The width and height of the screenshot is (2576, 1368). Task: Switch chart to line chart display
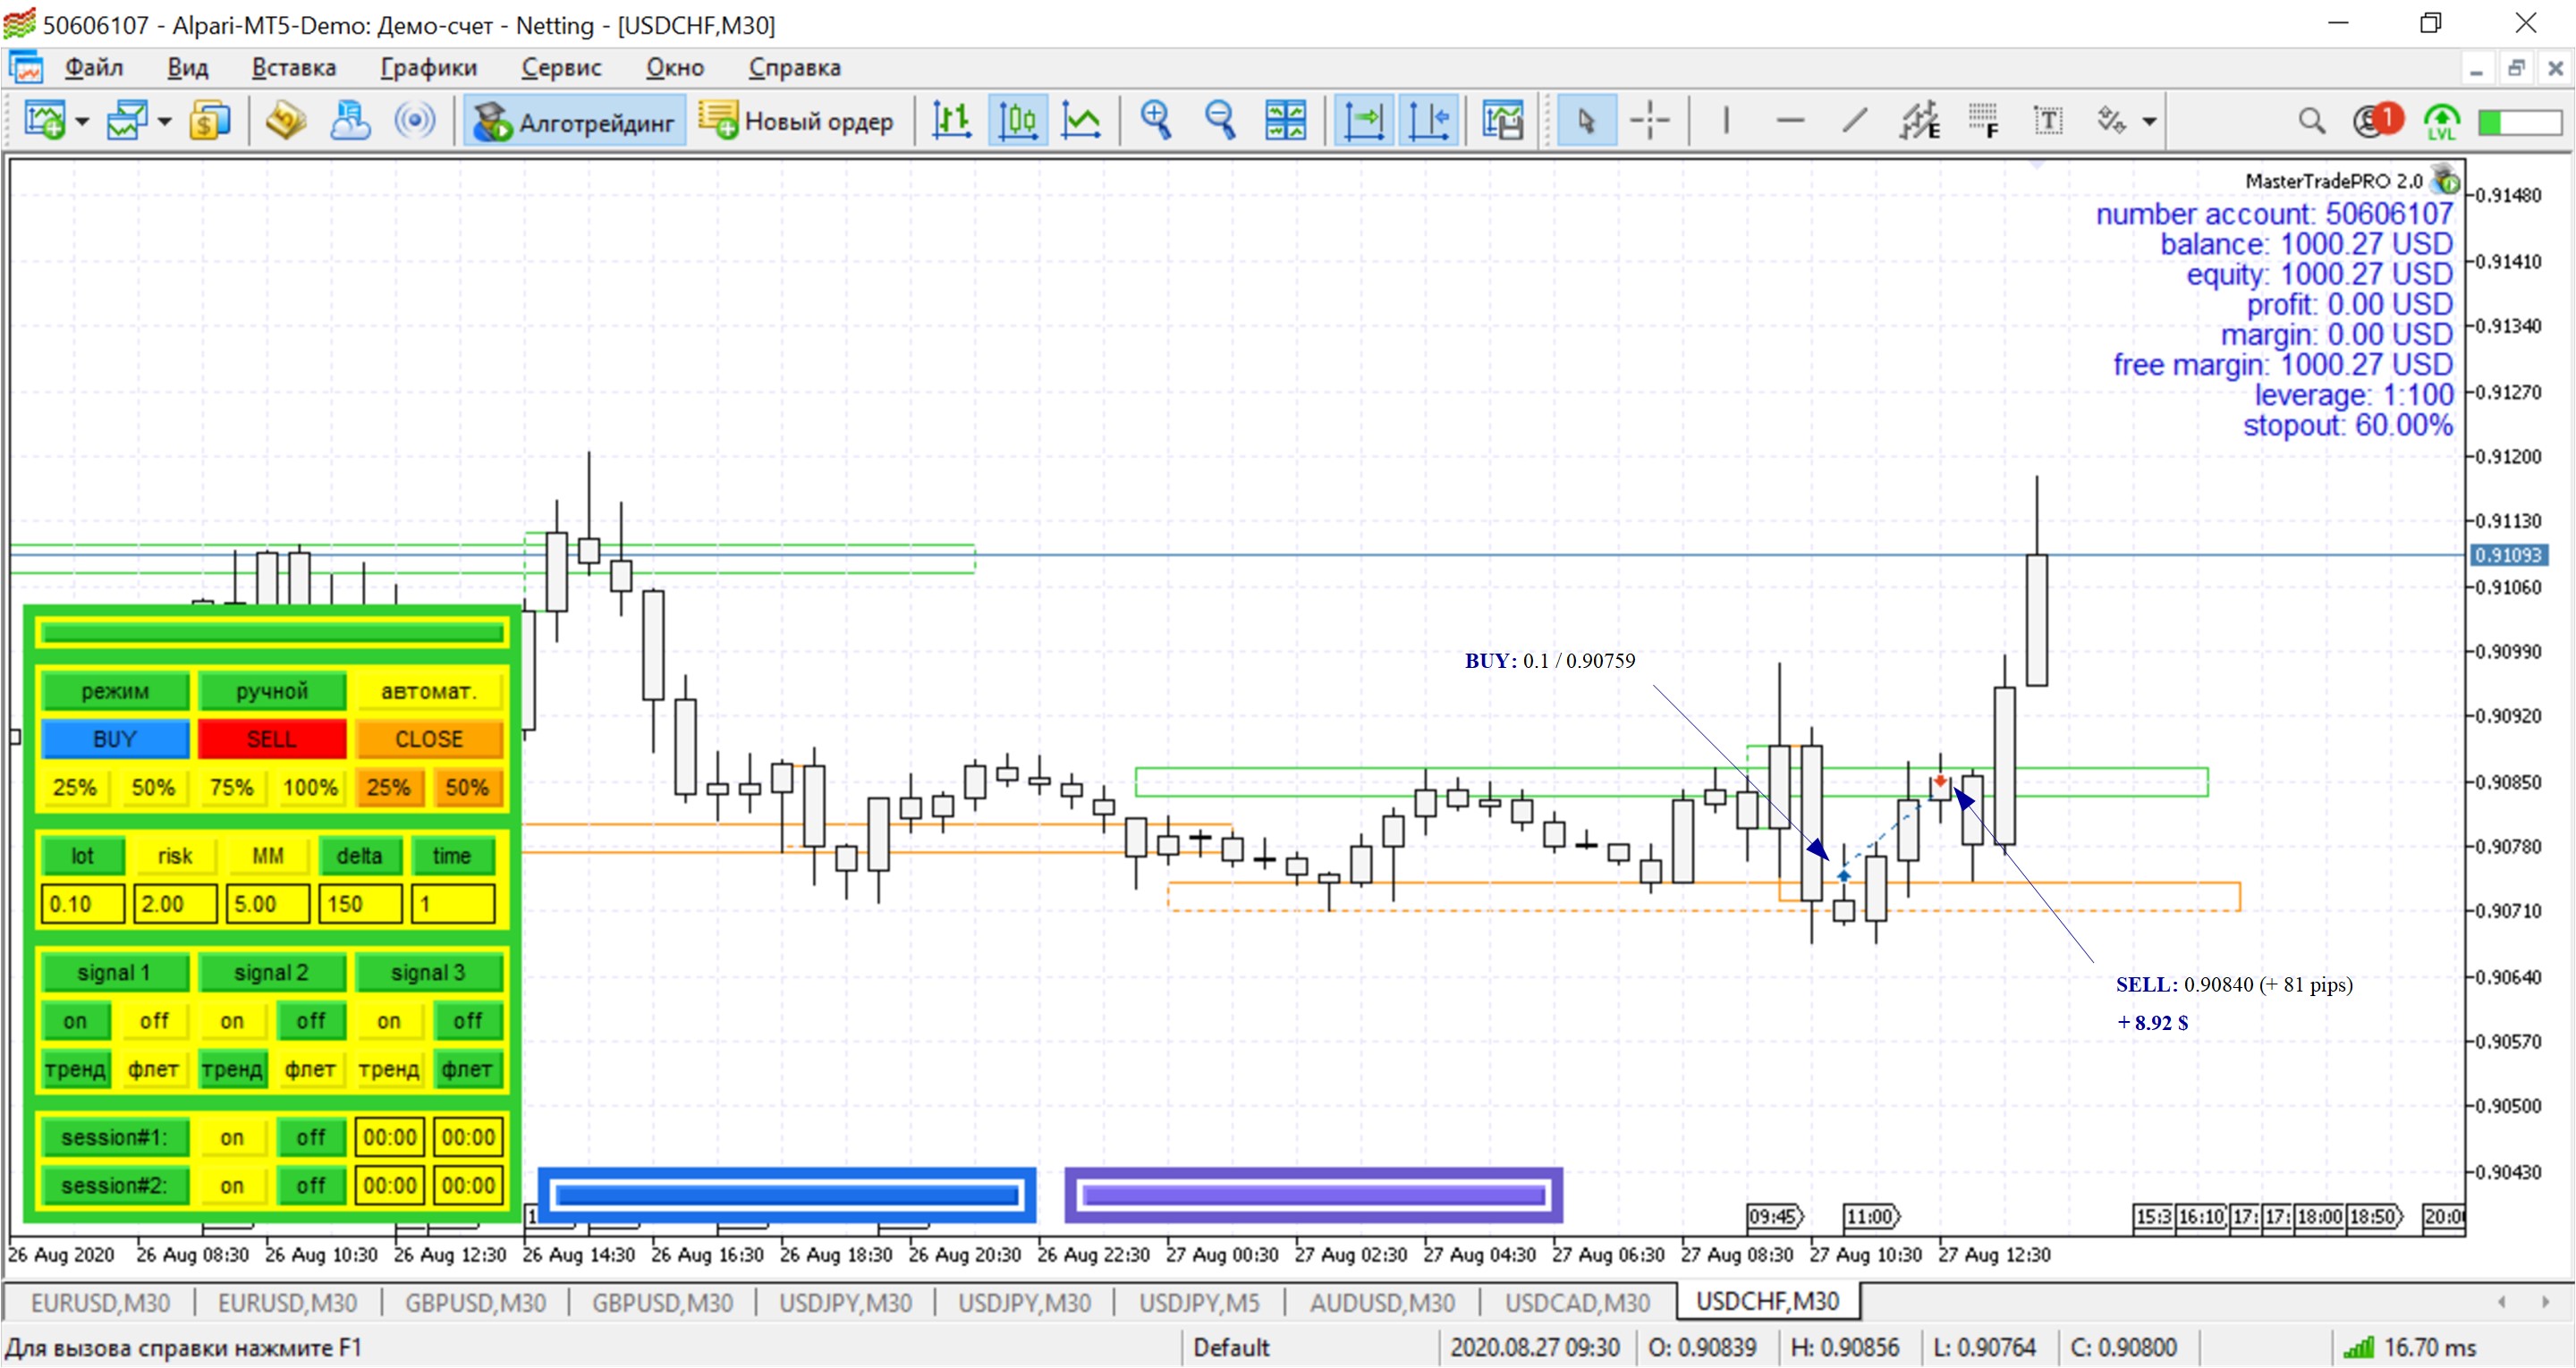(x=1081, y=121)
